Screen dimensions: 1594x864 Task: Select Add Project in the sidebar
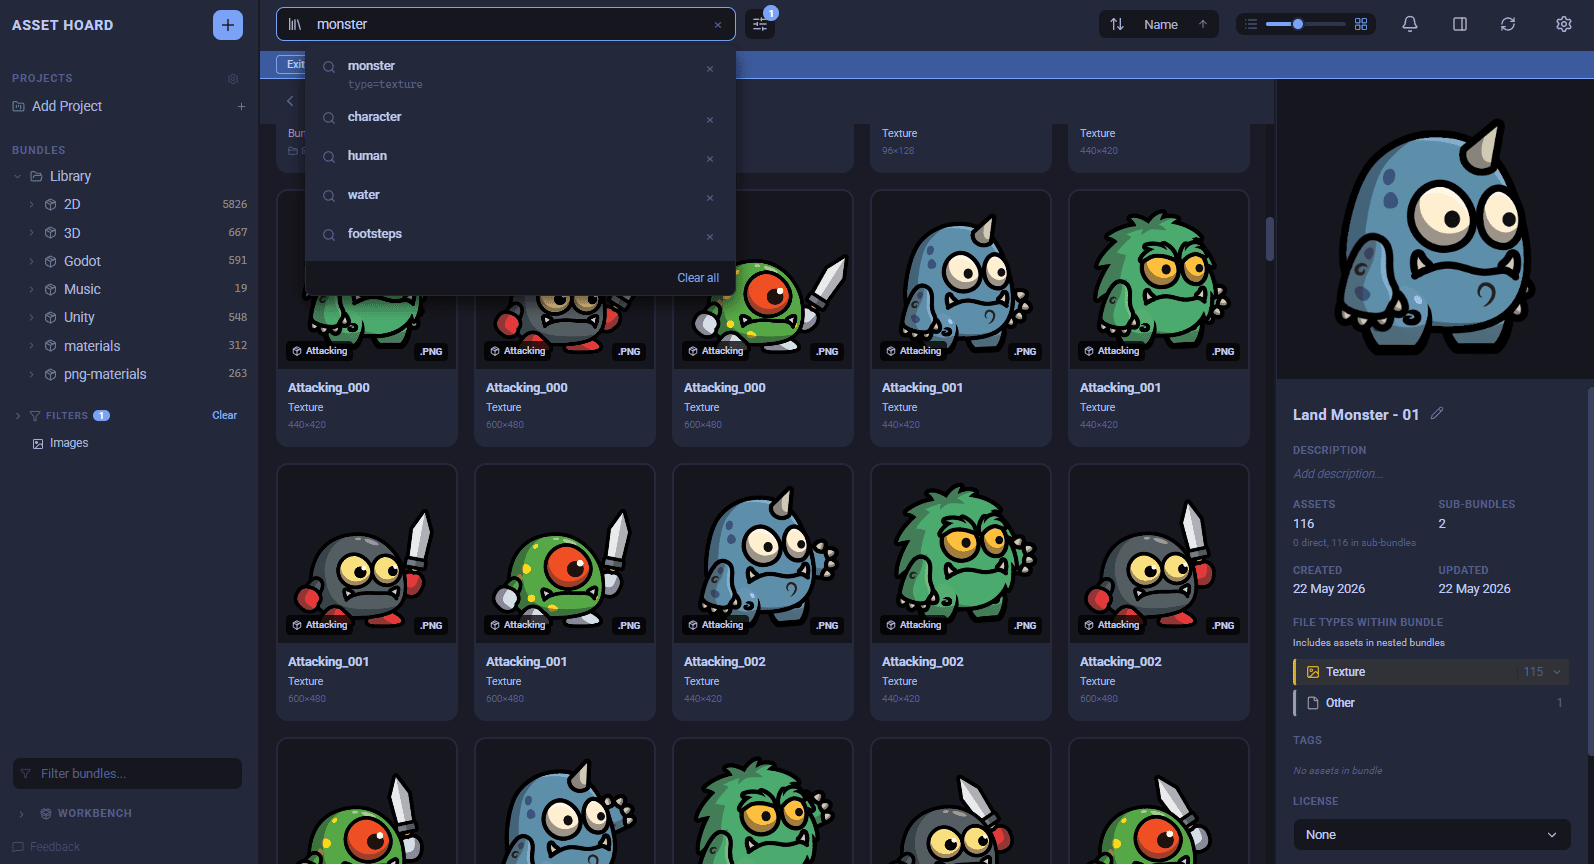[67, 106]
